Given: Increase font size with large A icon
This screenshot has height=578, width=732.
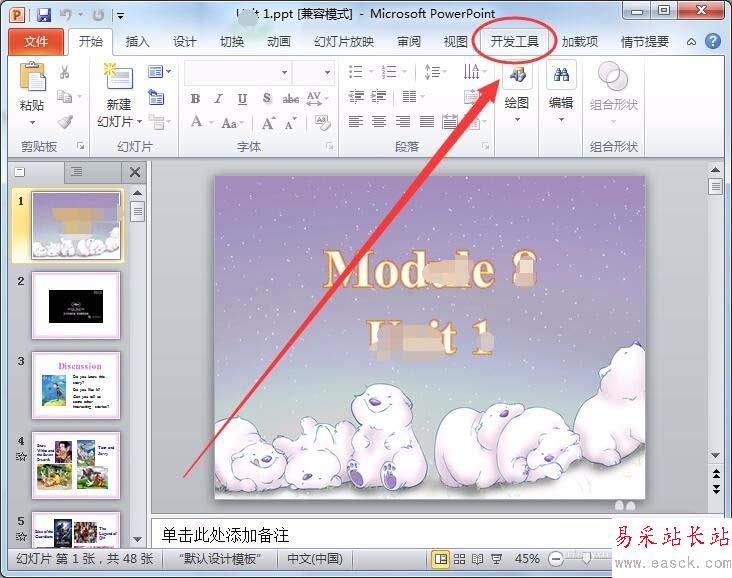Looking at the screenshot, I should coord(268,123).
